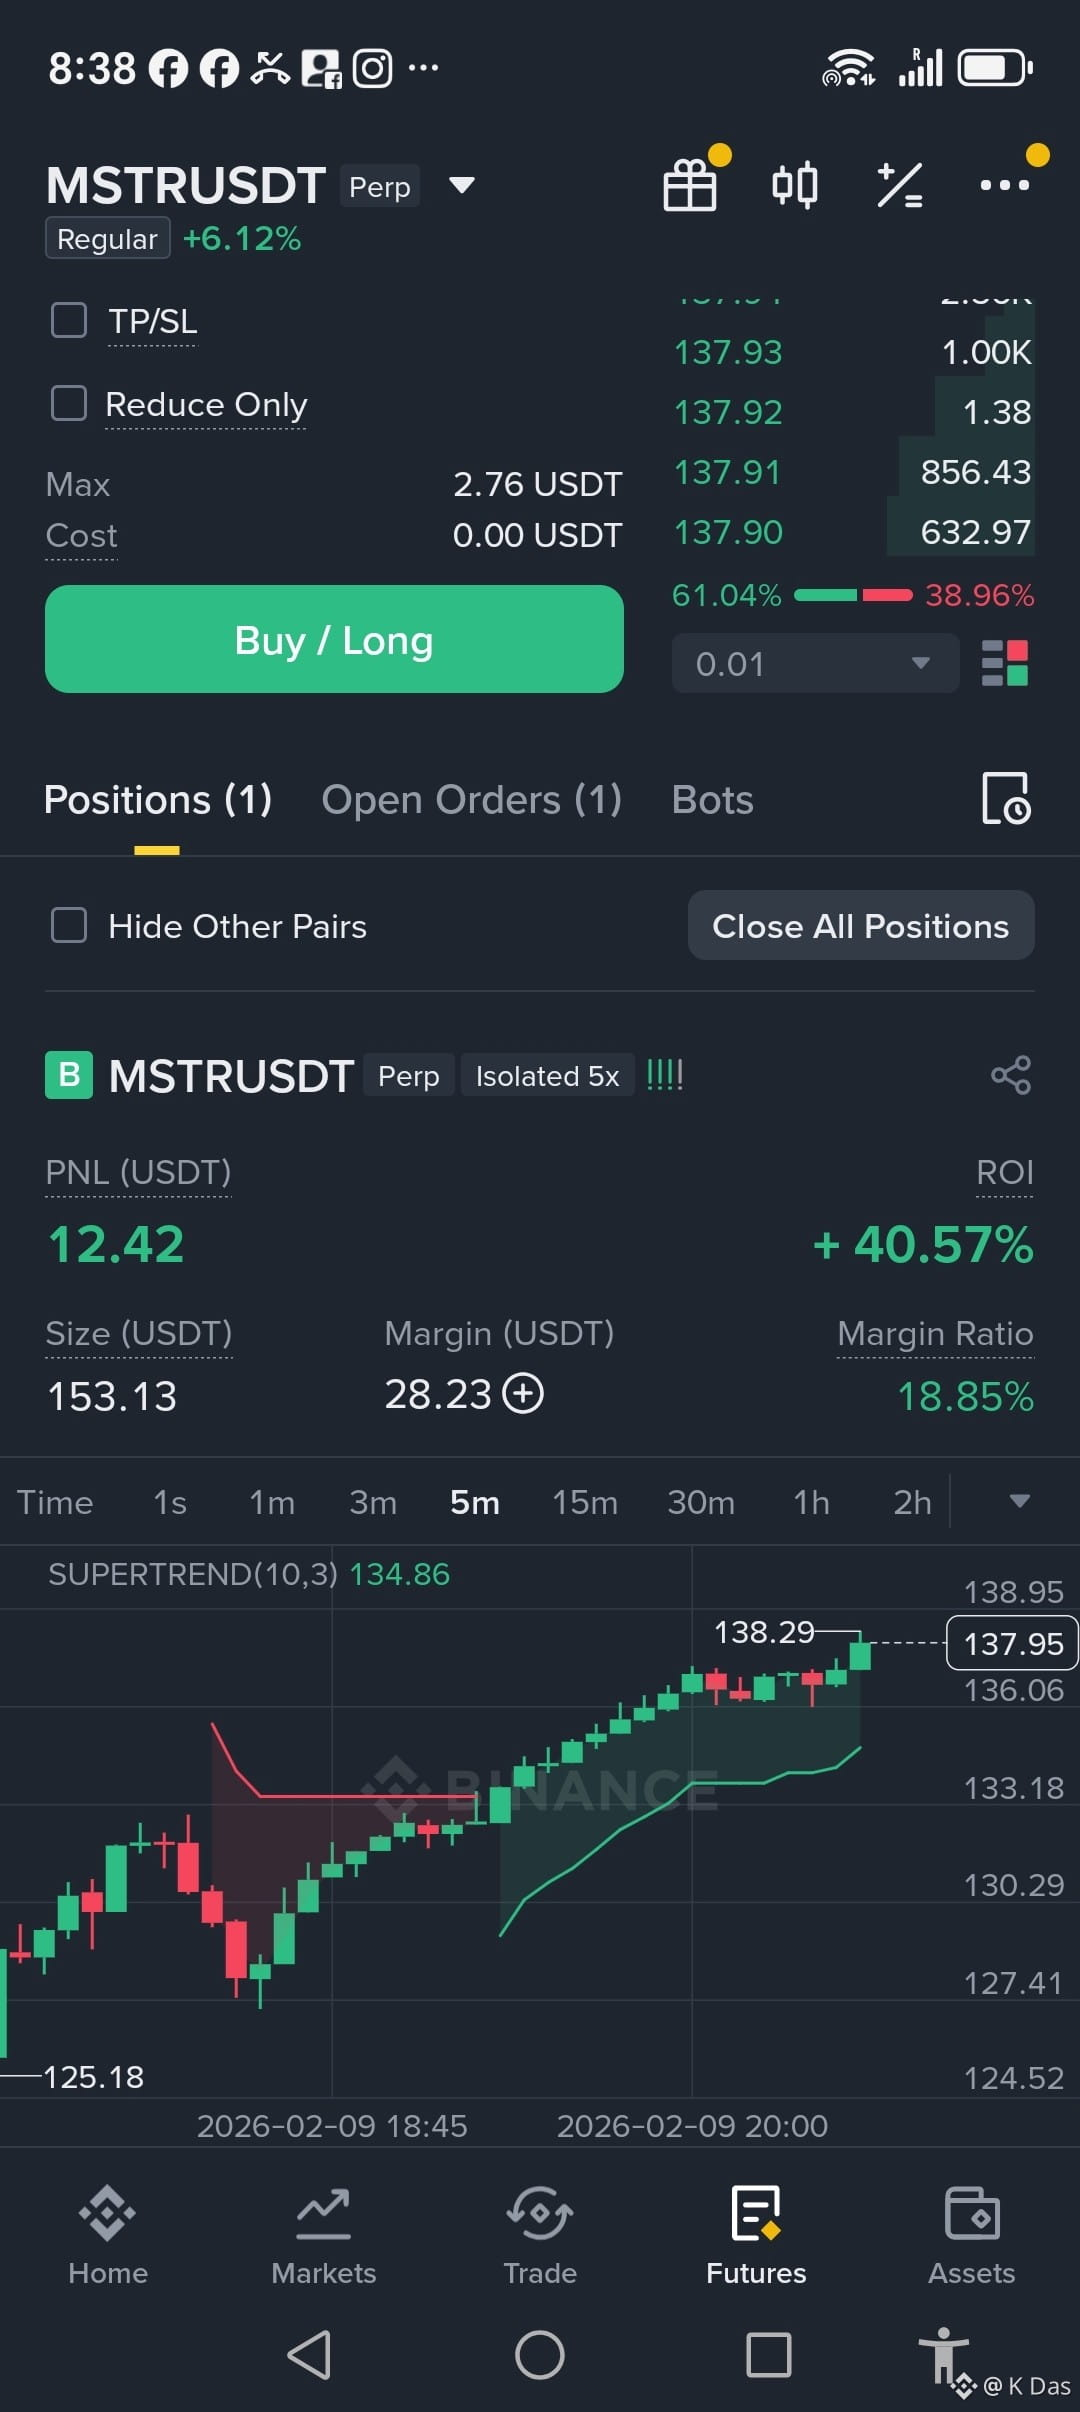Open the gift rewards icon
The height and width of the screenshot is (2412, 1080).
click(690, 185)
